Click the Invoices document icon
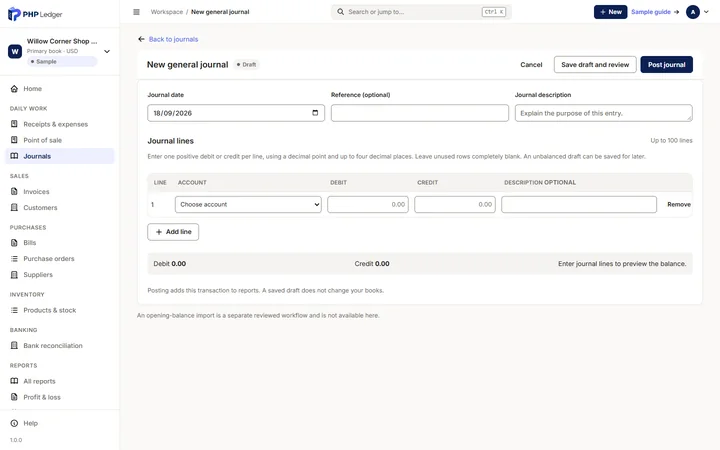The height and width of the screenshot is (450, 720). (14, 191)
